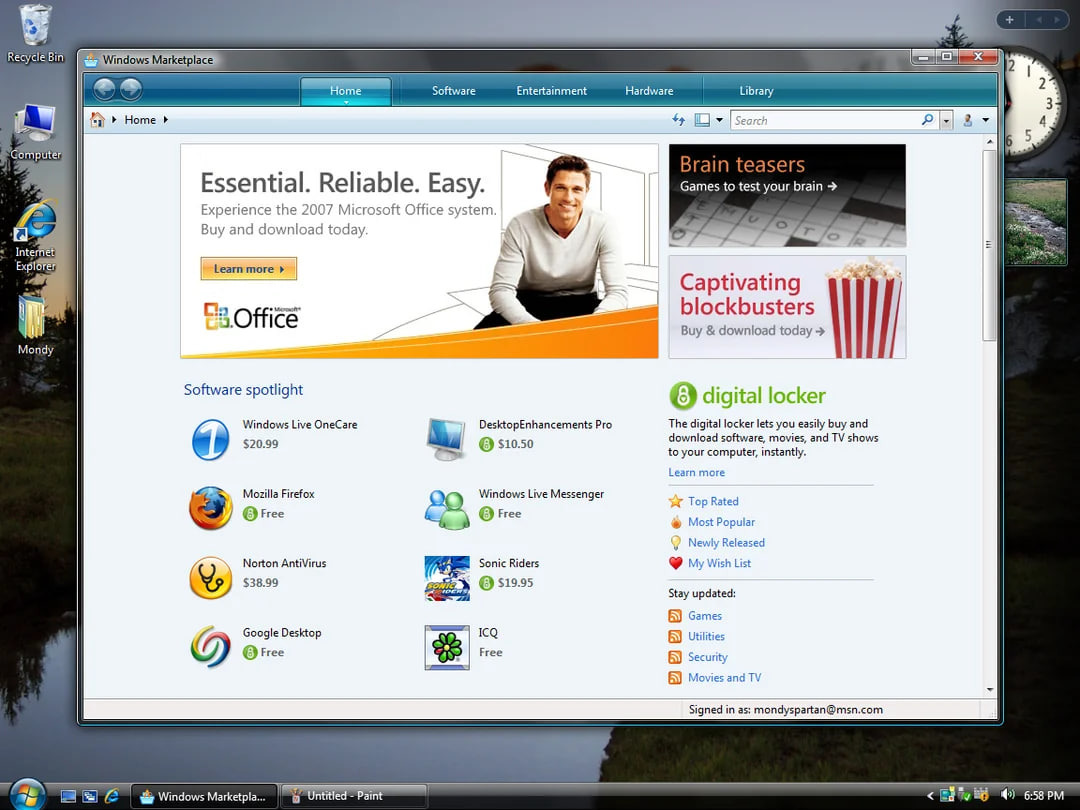Click the My Wish List heart icon

(676, 563)
